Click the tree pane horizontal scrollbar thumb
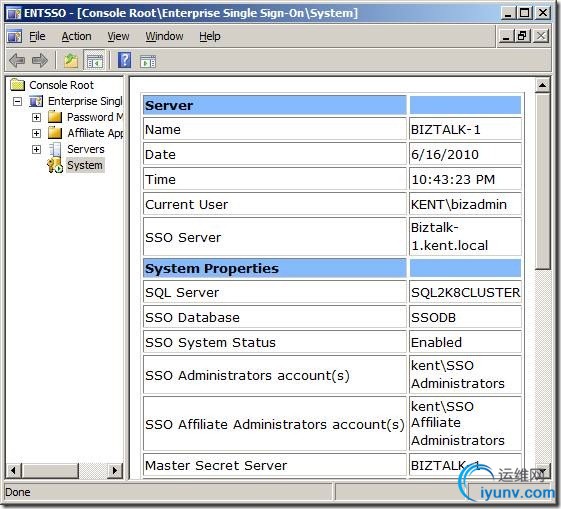The height and width of the screenshot is (509, 561). pyautogui.click(x=50, y=470)
